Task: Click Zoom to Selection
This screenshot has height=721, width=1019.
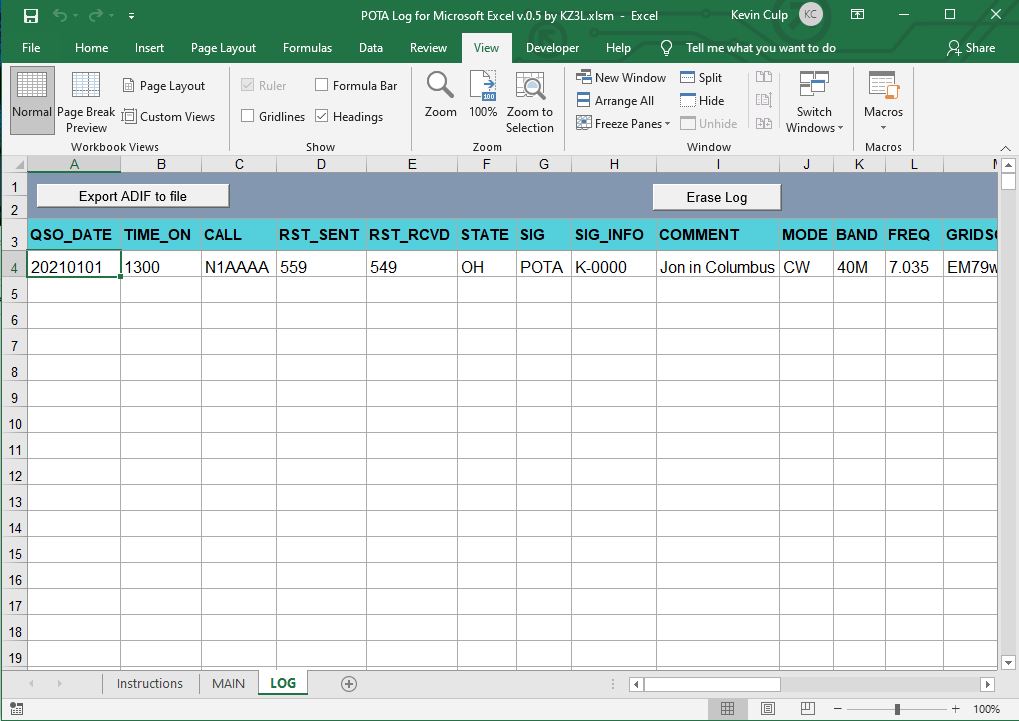Action: [x=530, y=102]
